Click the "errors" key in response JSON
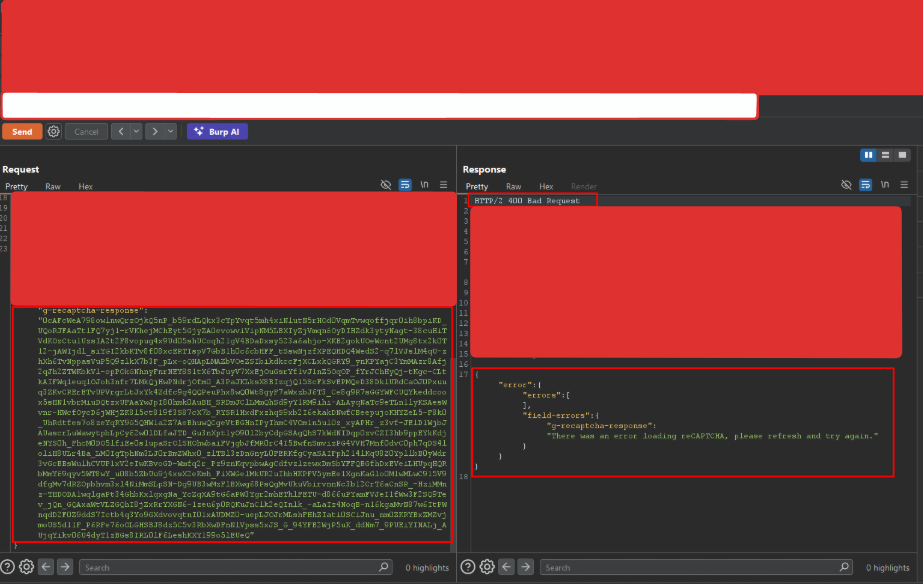 (543, 396)
